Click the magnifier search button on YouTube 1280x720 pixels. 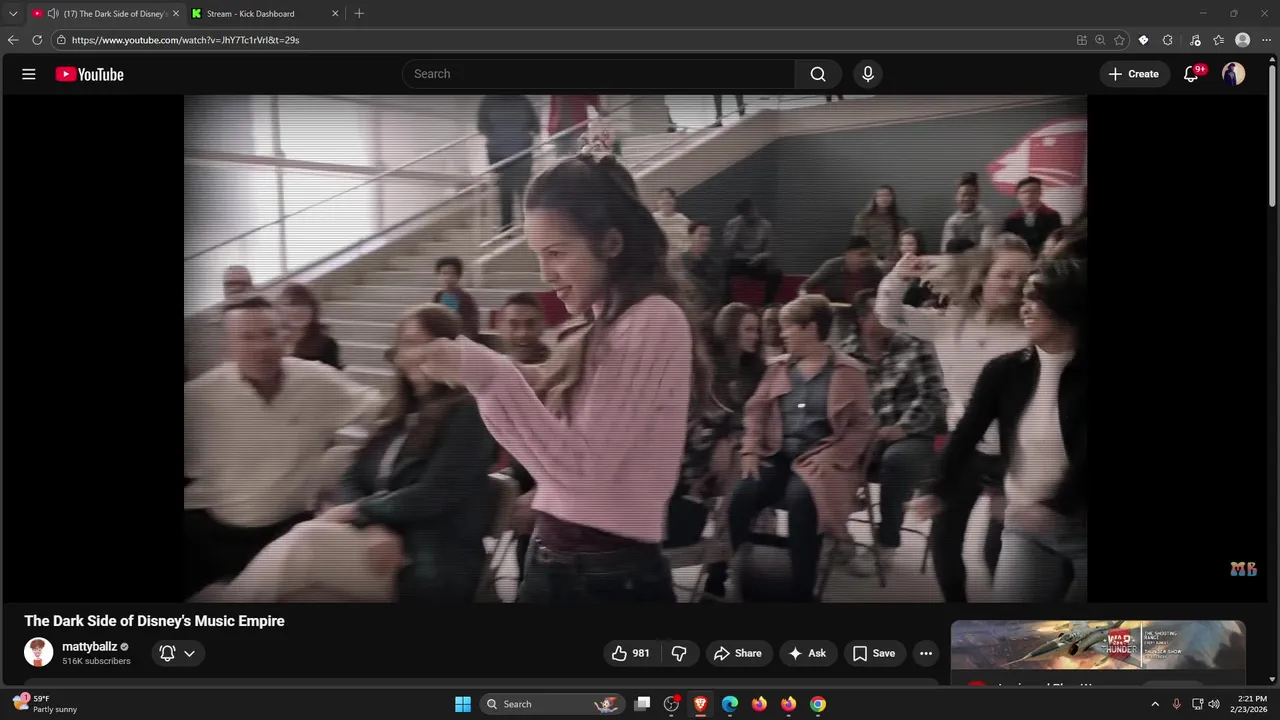818,74
